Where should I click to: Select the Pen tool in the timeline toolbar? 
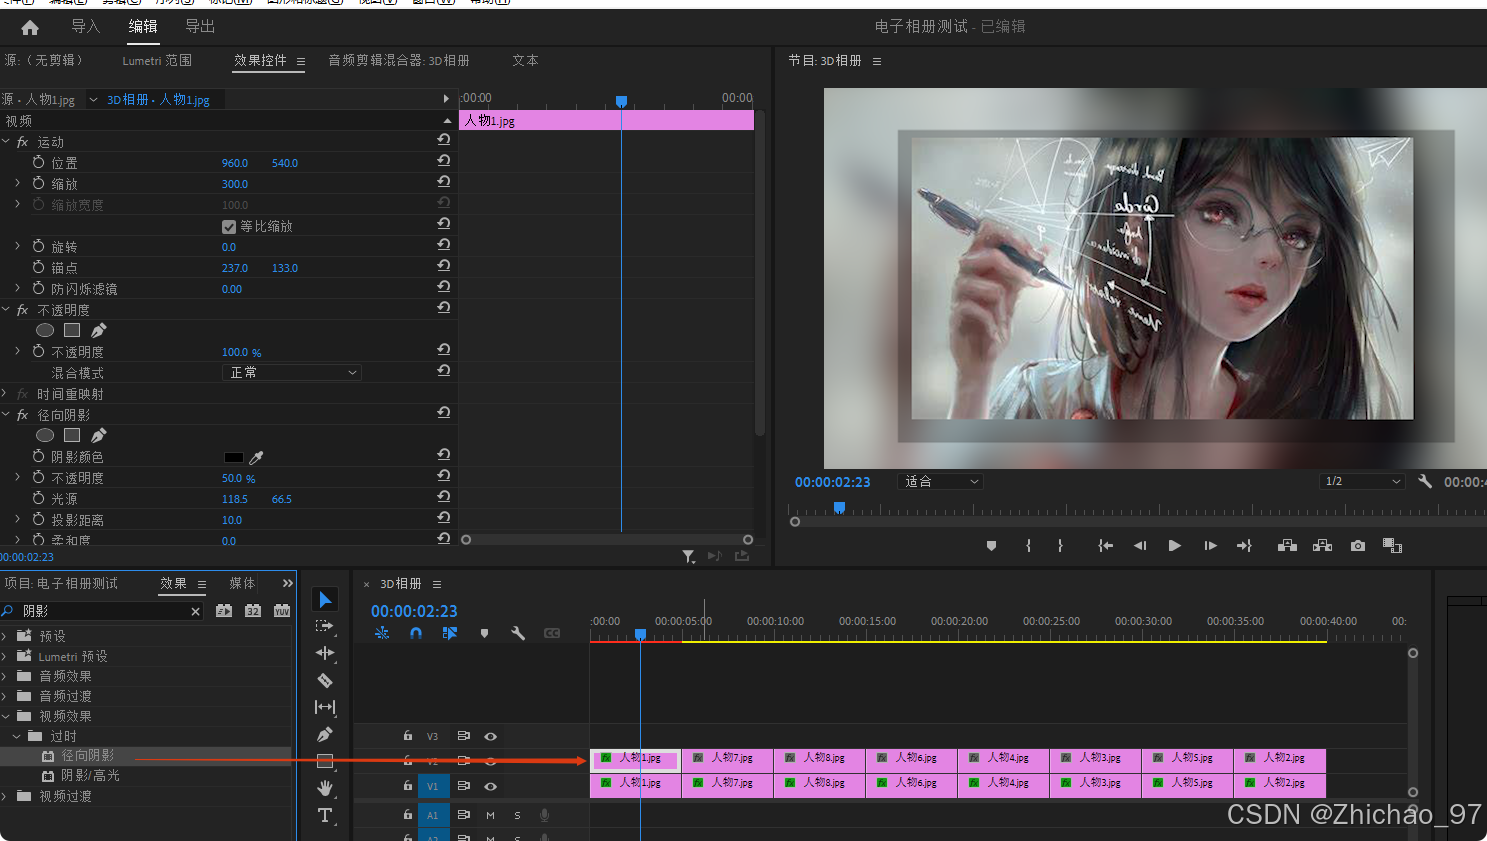[325, 734]
